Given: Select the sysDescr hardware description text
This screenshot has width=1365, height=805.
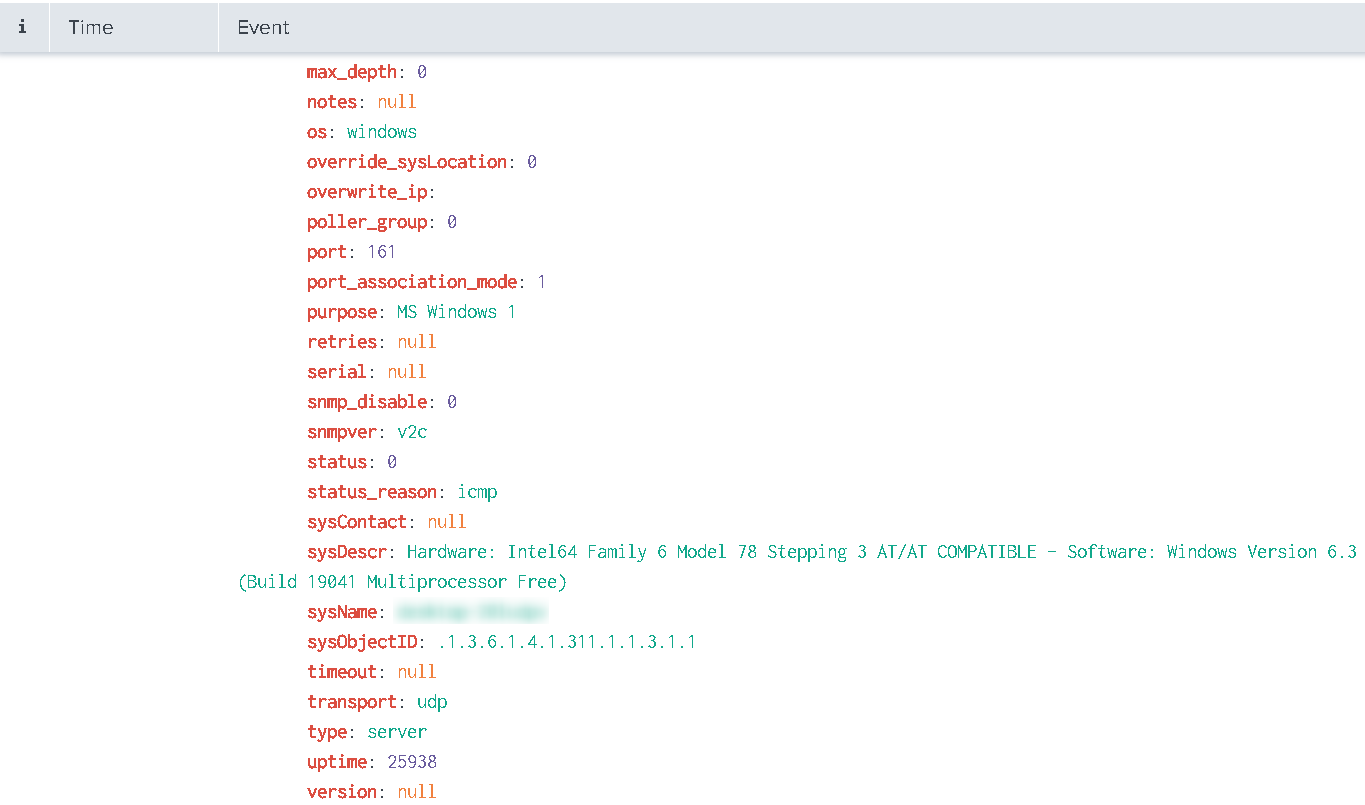Looking at the screenshot, I should pos(700,551).
